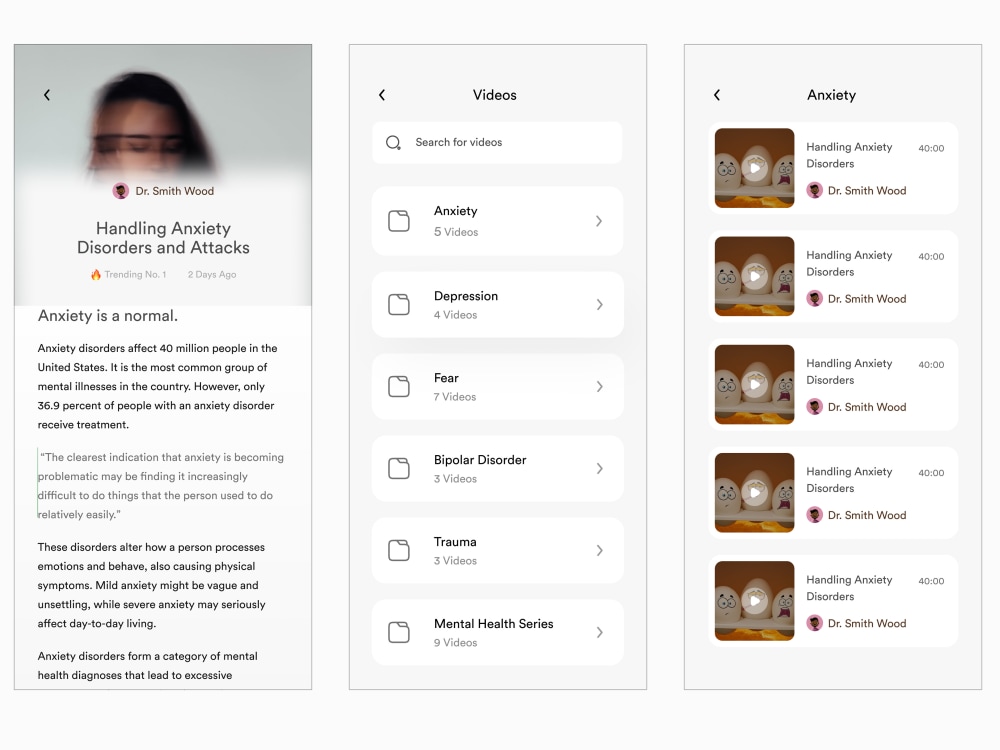Click Dr. Smith Wood's avatar on the article
1000x750 pixels.
[x=121, y=190]
